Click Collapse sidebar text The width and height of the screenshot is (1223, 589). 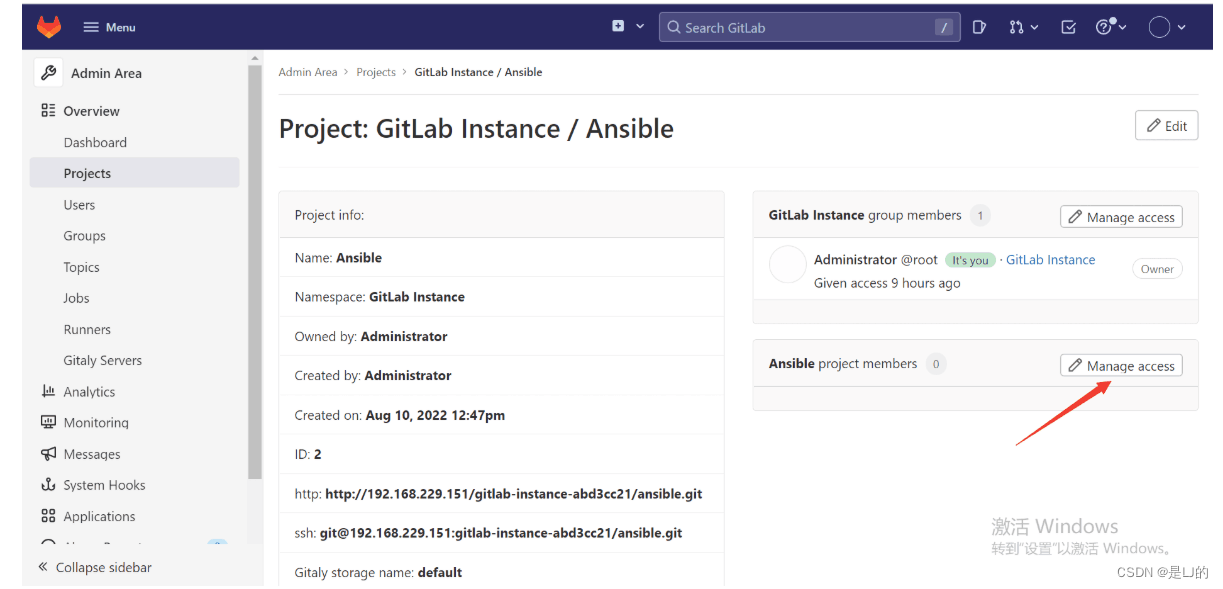(104, 567)
